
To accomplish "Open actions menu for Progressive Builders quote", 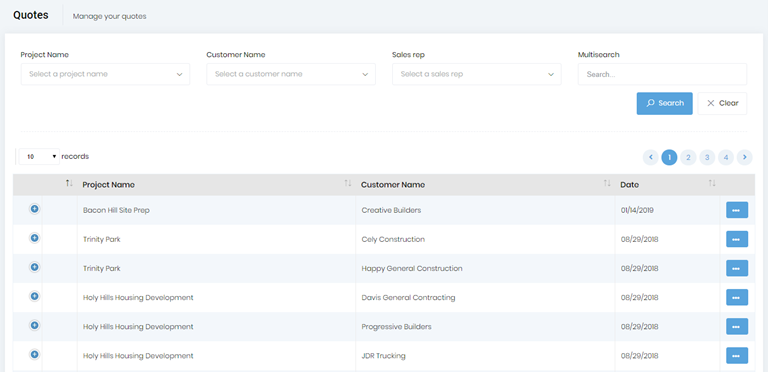I will pyautogui.click(x=737, y=326).
